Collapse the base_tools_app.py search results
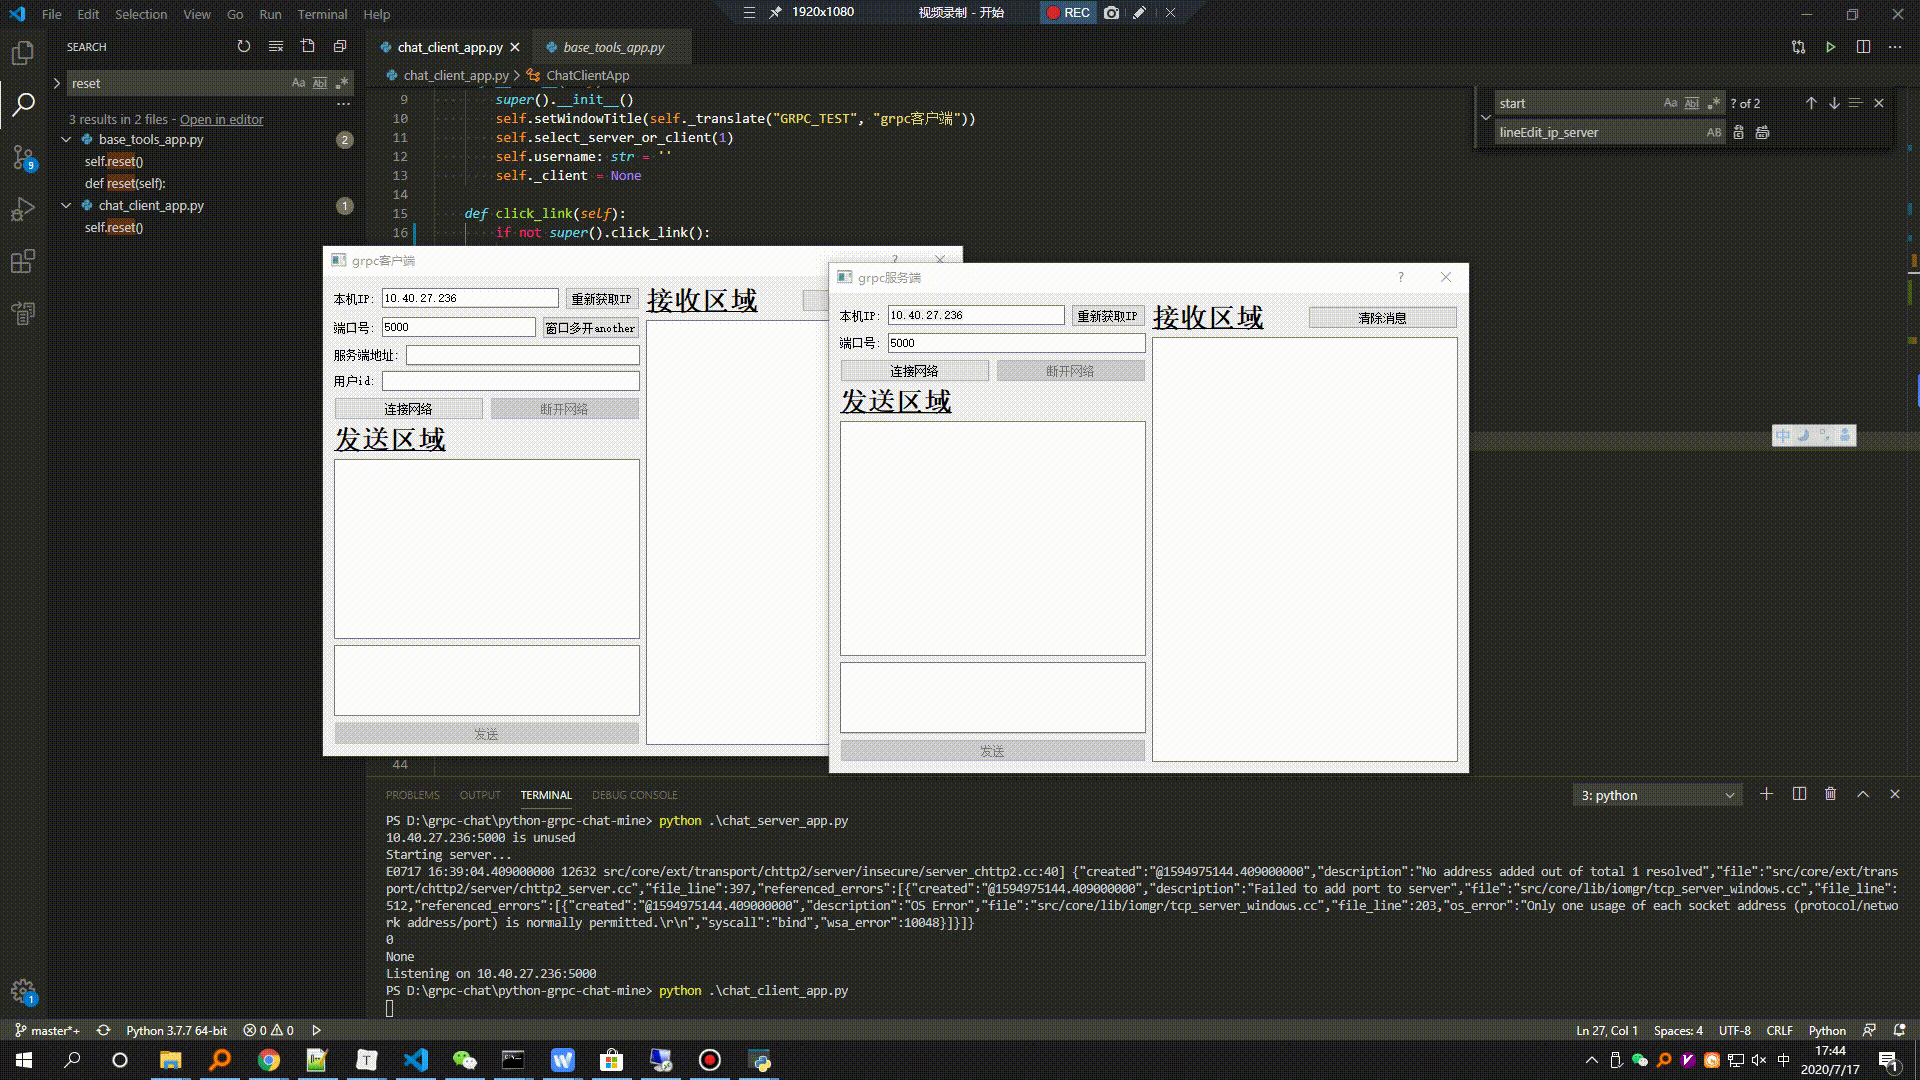Image resolution: width=1920 pixels, height=1080 pixels. coord(67,139)
